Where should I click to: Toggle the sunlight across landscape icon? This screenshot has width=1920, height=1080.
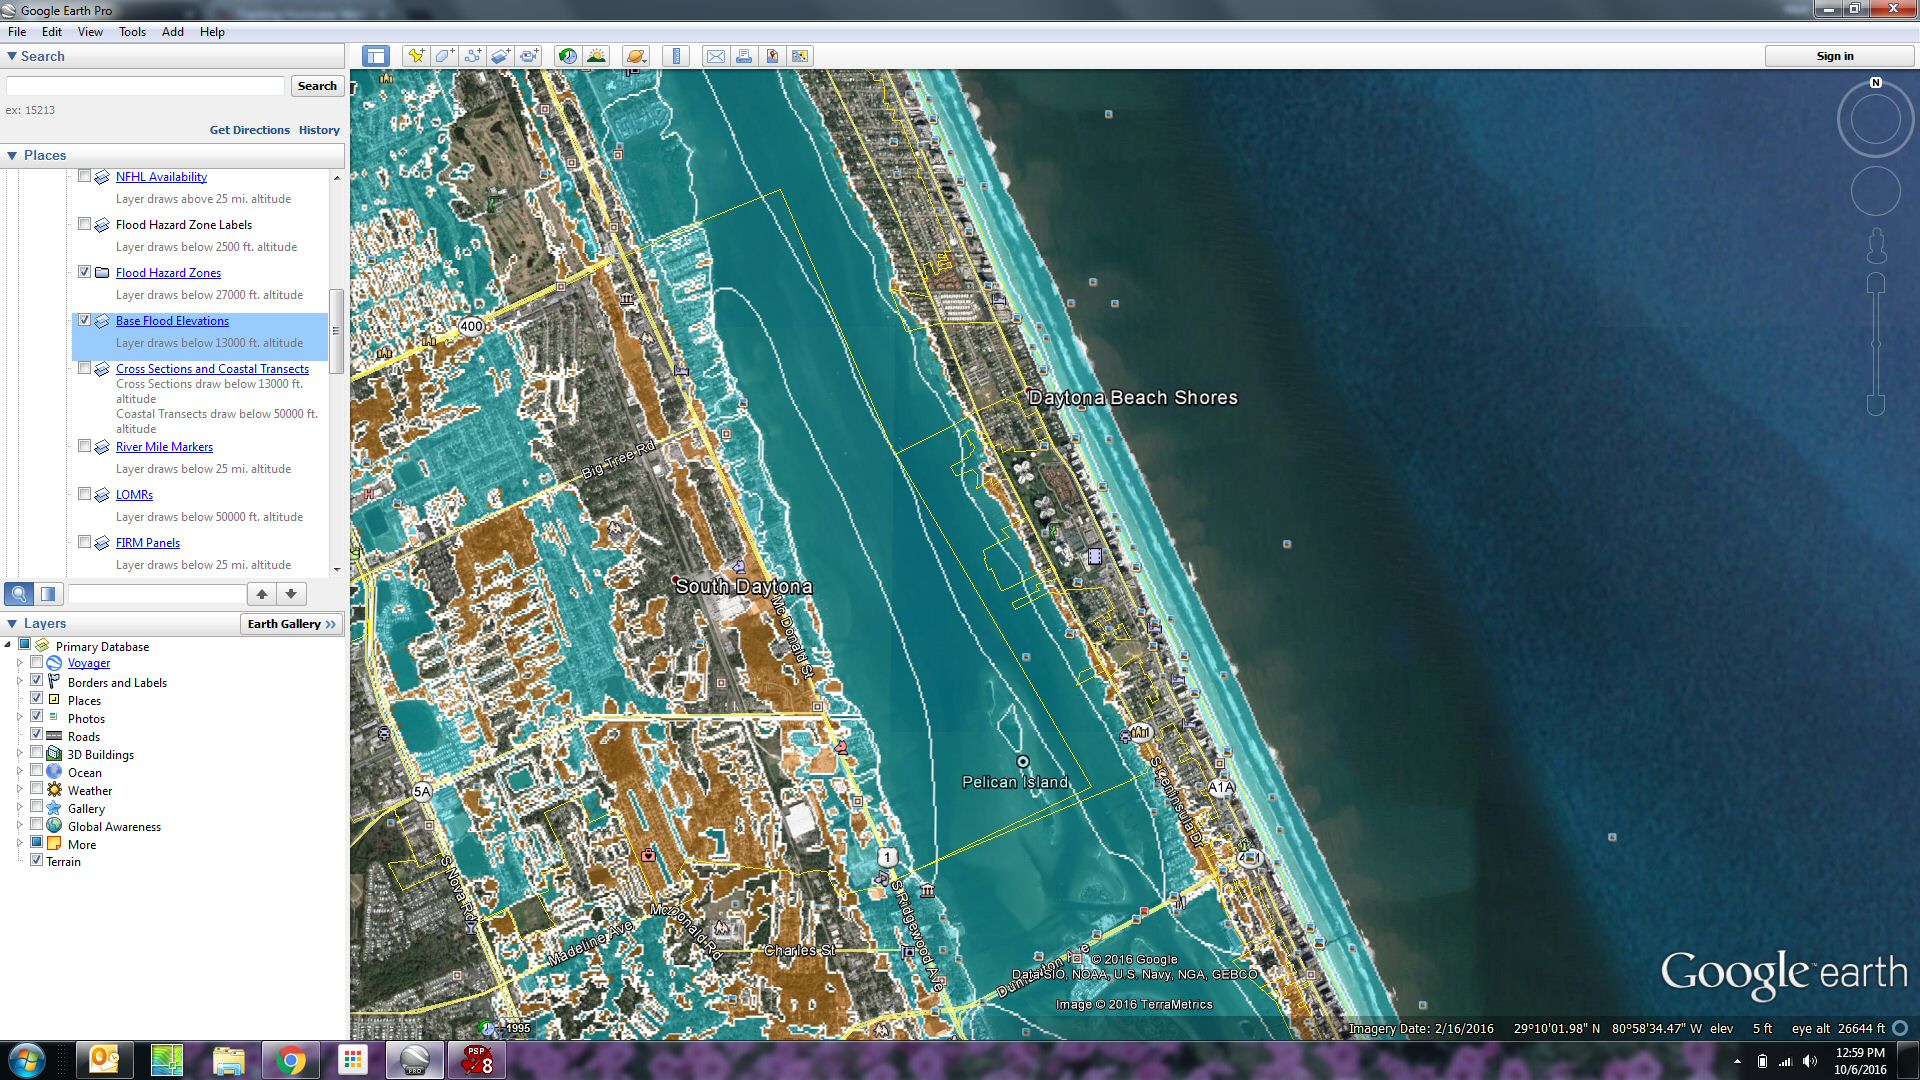click(x=596, y=56)
